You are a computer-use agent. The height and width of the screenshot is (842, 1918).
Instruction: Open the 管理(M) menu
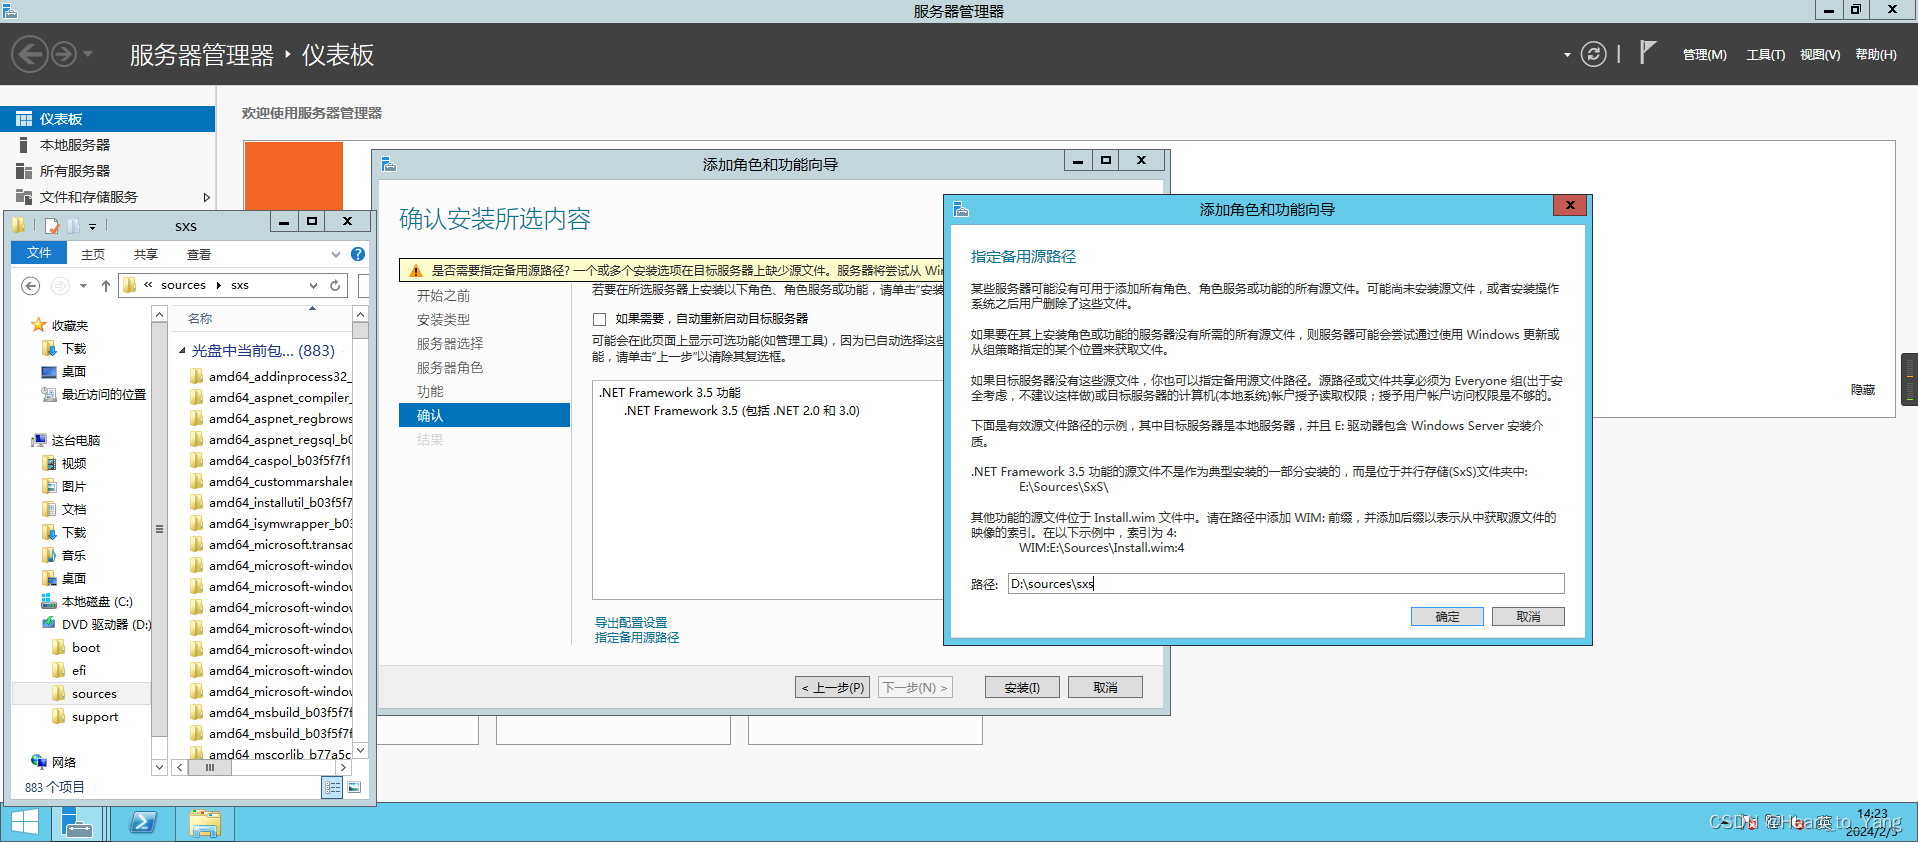1705,55
